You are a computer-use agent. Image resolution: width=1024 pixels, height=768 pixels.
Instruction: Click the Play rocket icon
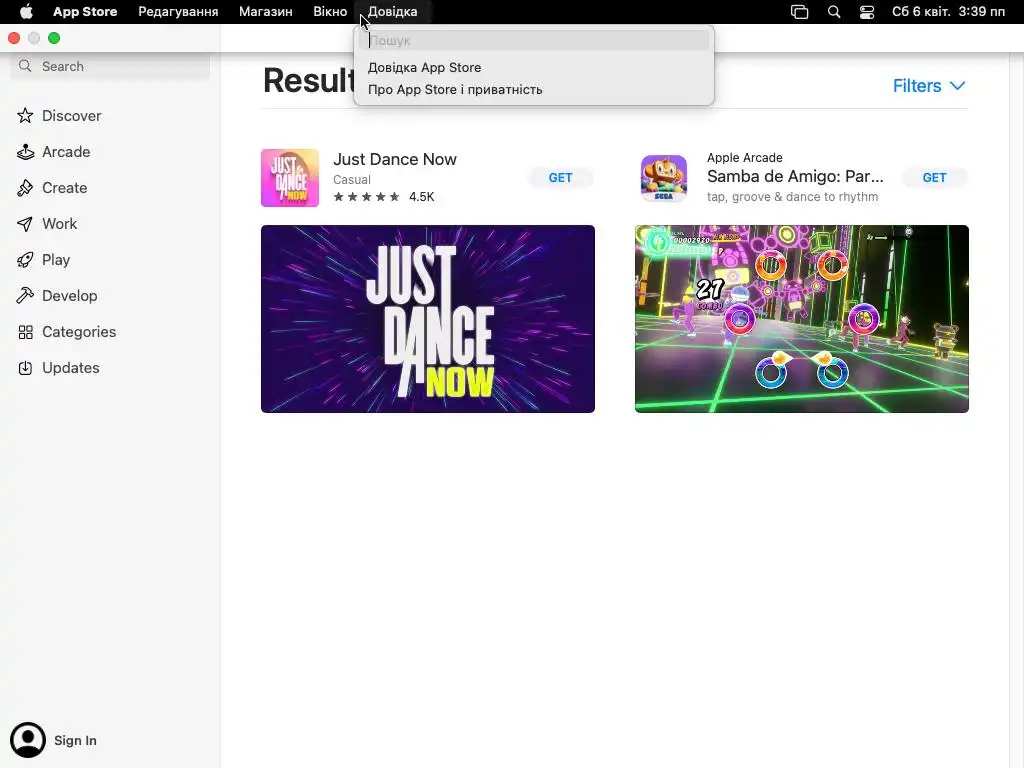(25, 260)
